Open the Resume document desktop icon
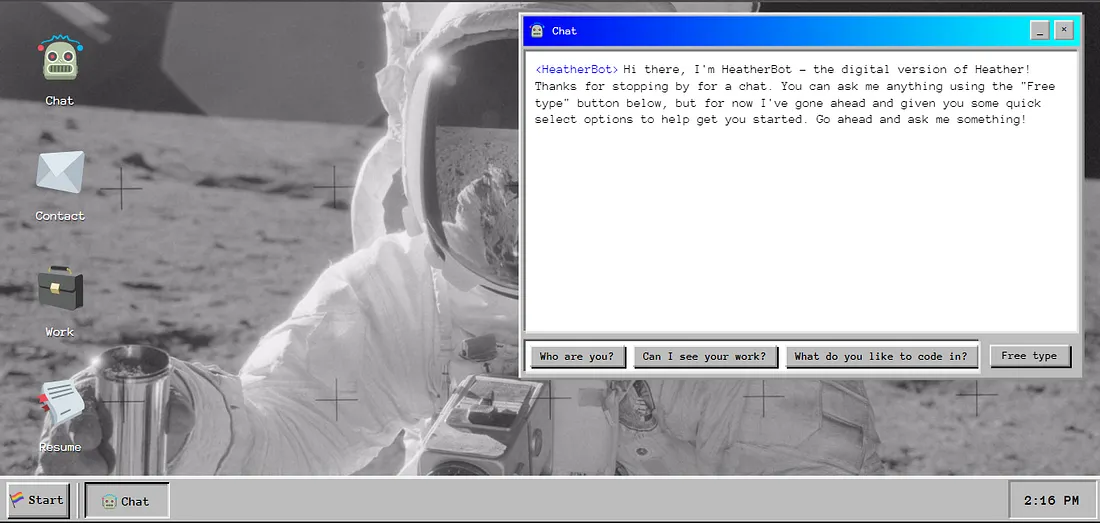Image resolution: width=1100 pixels, height=523 pixels. pos(60,402)
